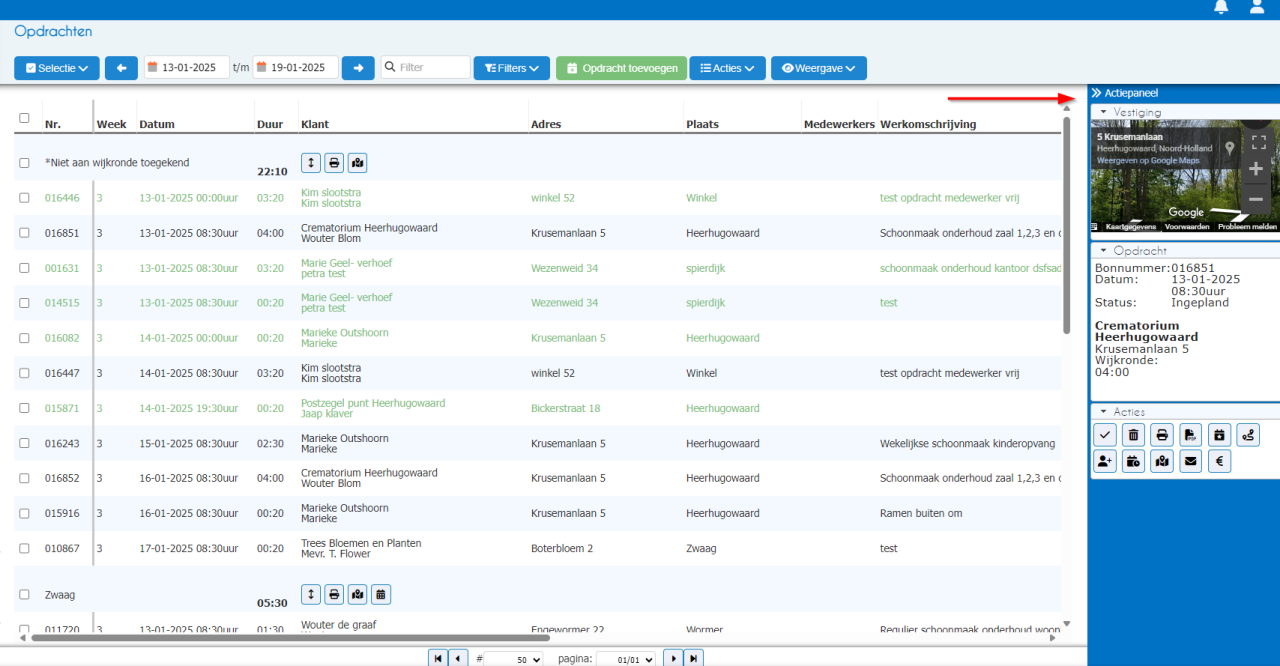Tick the select-all checkbox in table header
Viewport: 1280px width, 666px height.
24,118
